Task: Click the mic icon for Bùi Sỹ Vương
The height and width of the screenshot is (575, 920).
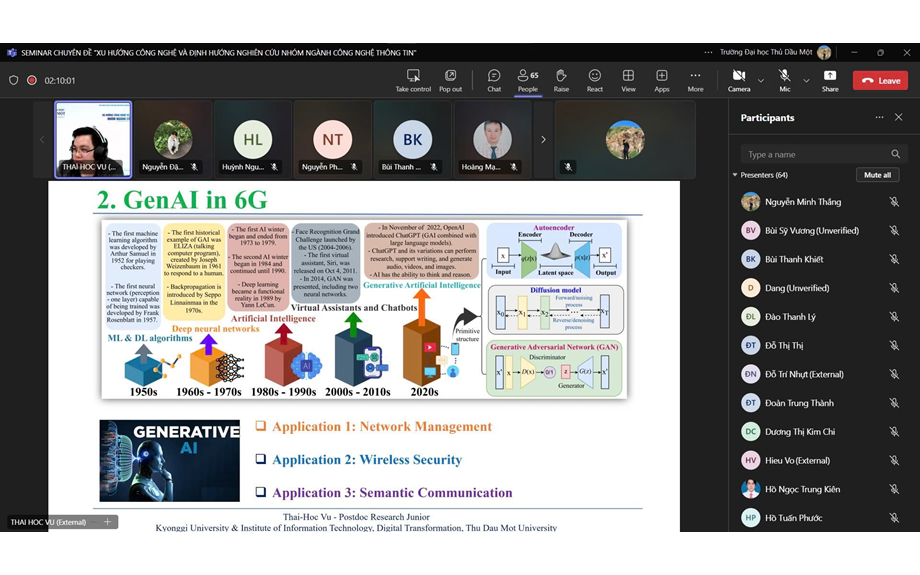Action: point(894,231)
